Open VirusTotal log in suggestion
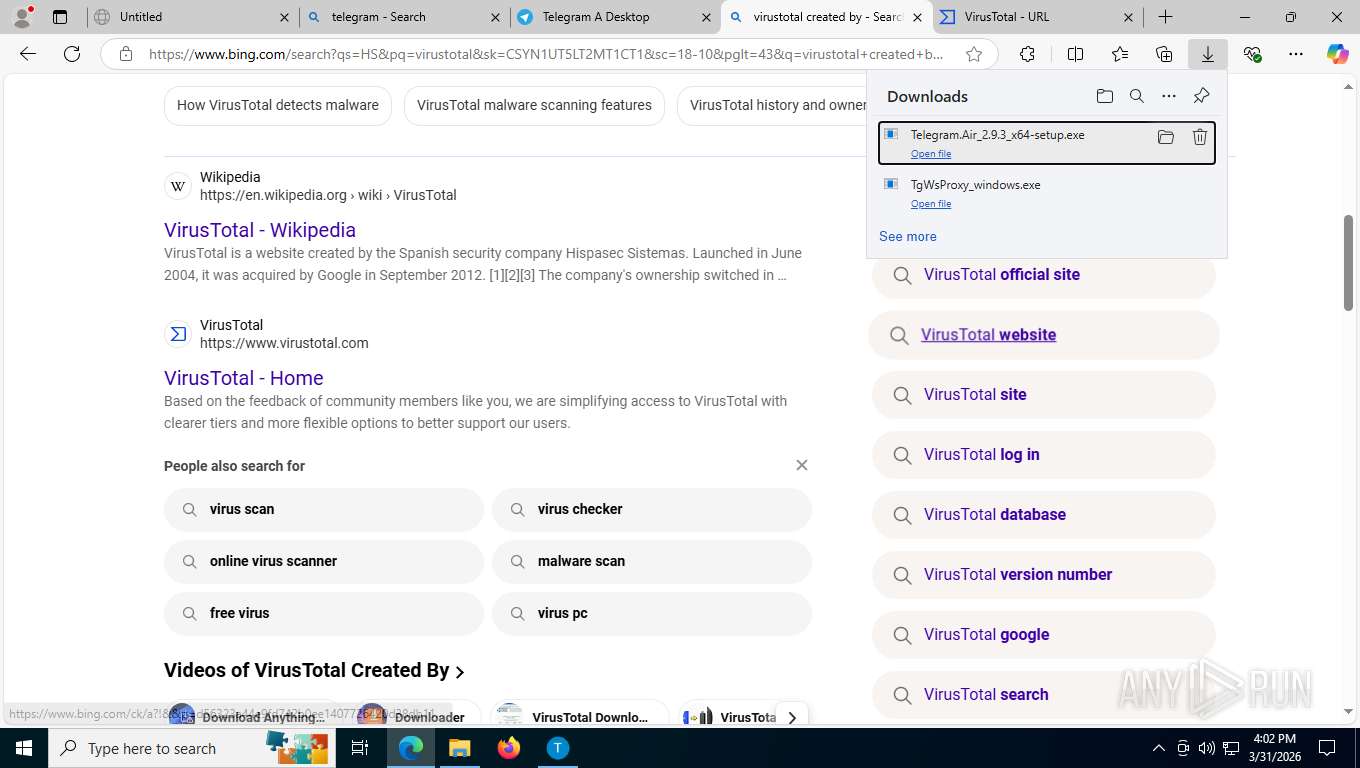This screenshot has width=1360, height=768. [x=1044, y=455]
